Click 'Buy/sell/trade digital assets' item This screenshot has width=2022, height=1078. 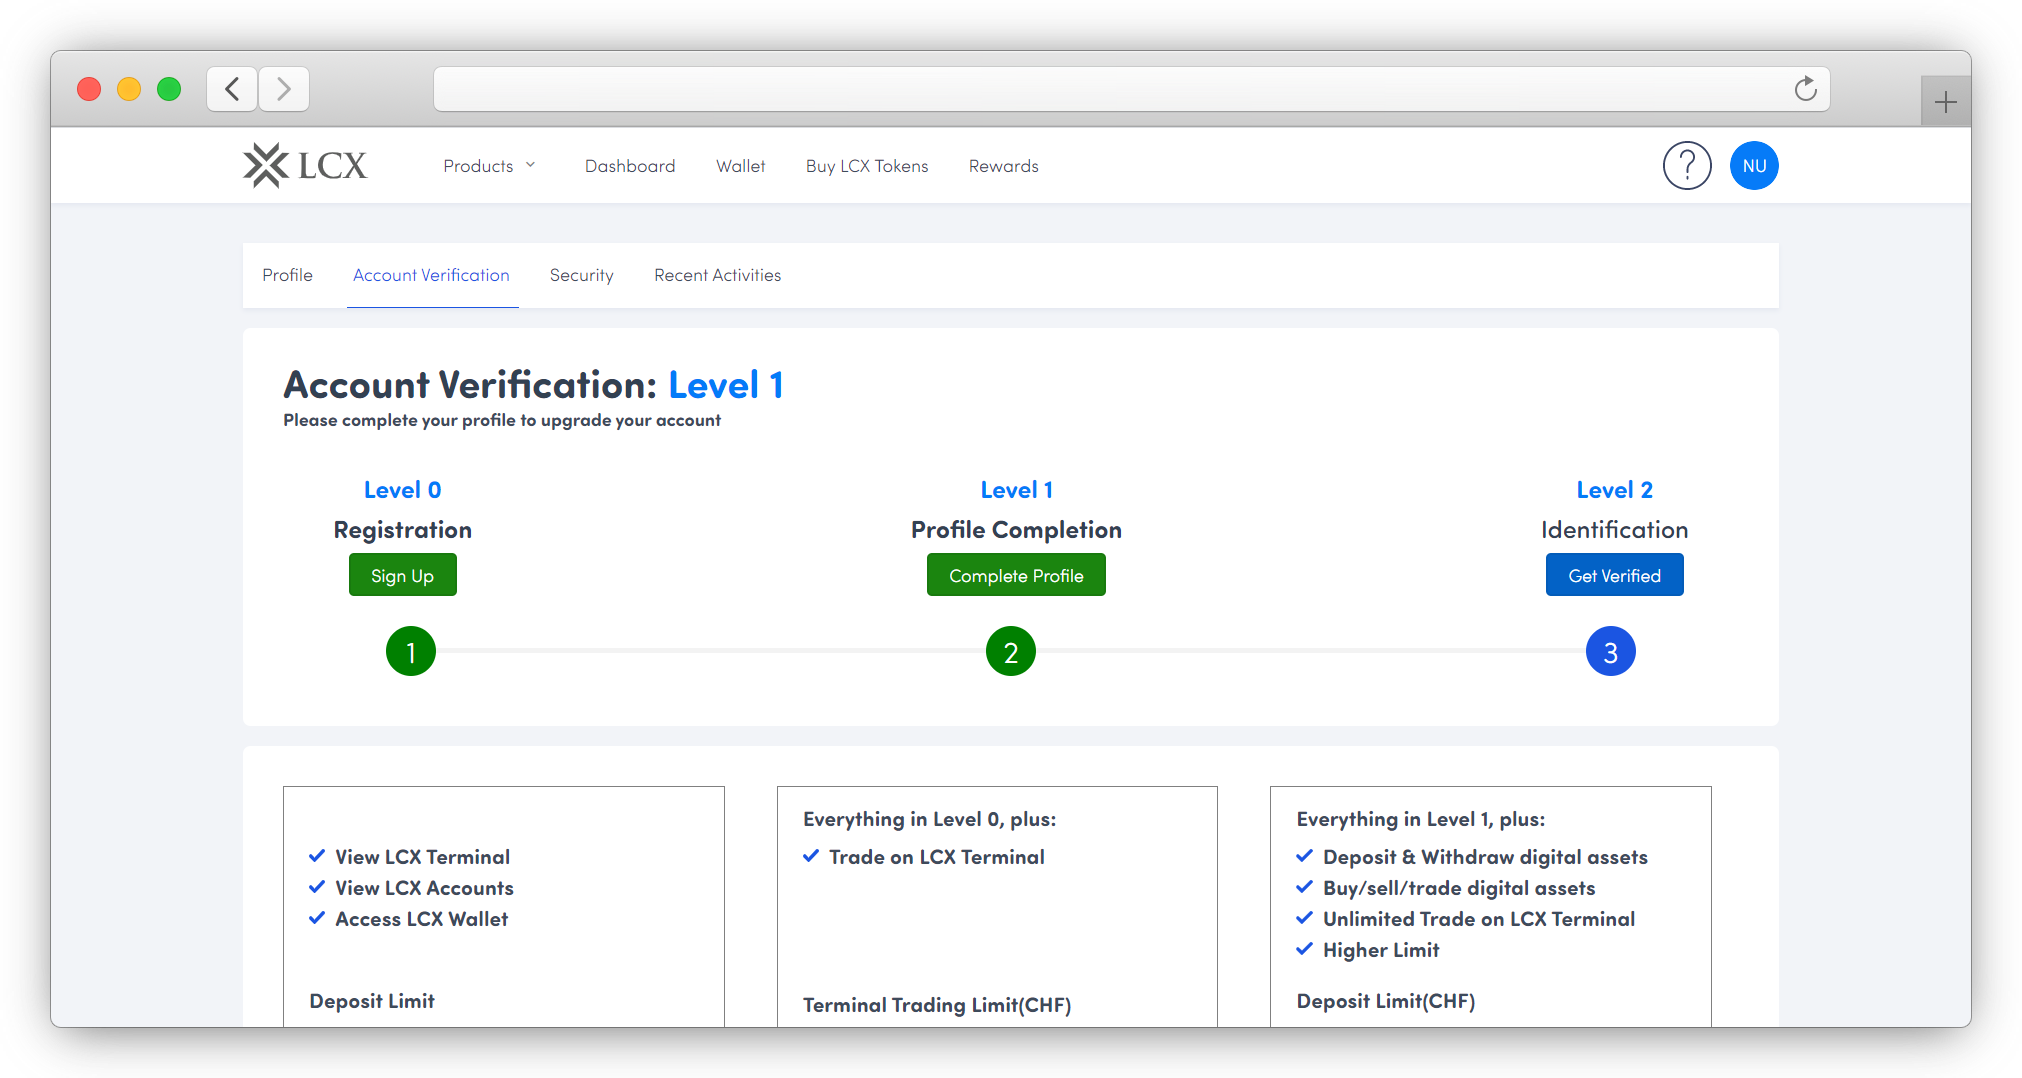(x=1446, y=888)
